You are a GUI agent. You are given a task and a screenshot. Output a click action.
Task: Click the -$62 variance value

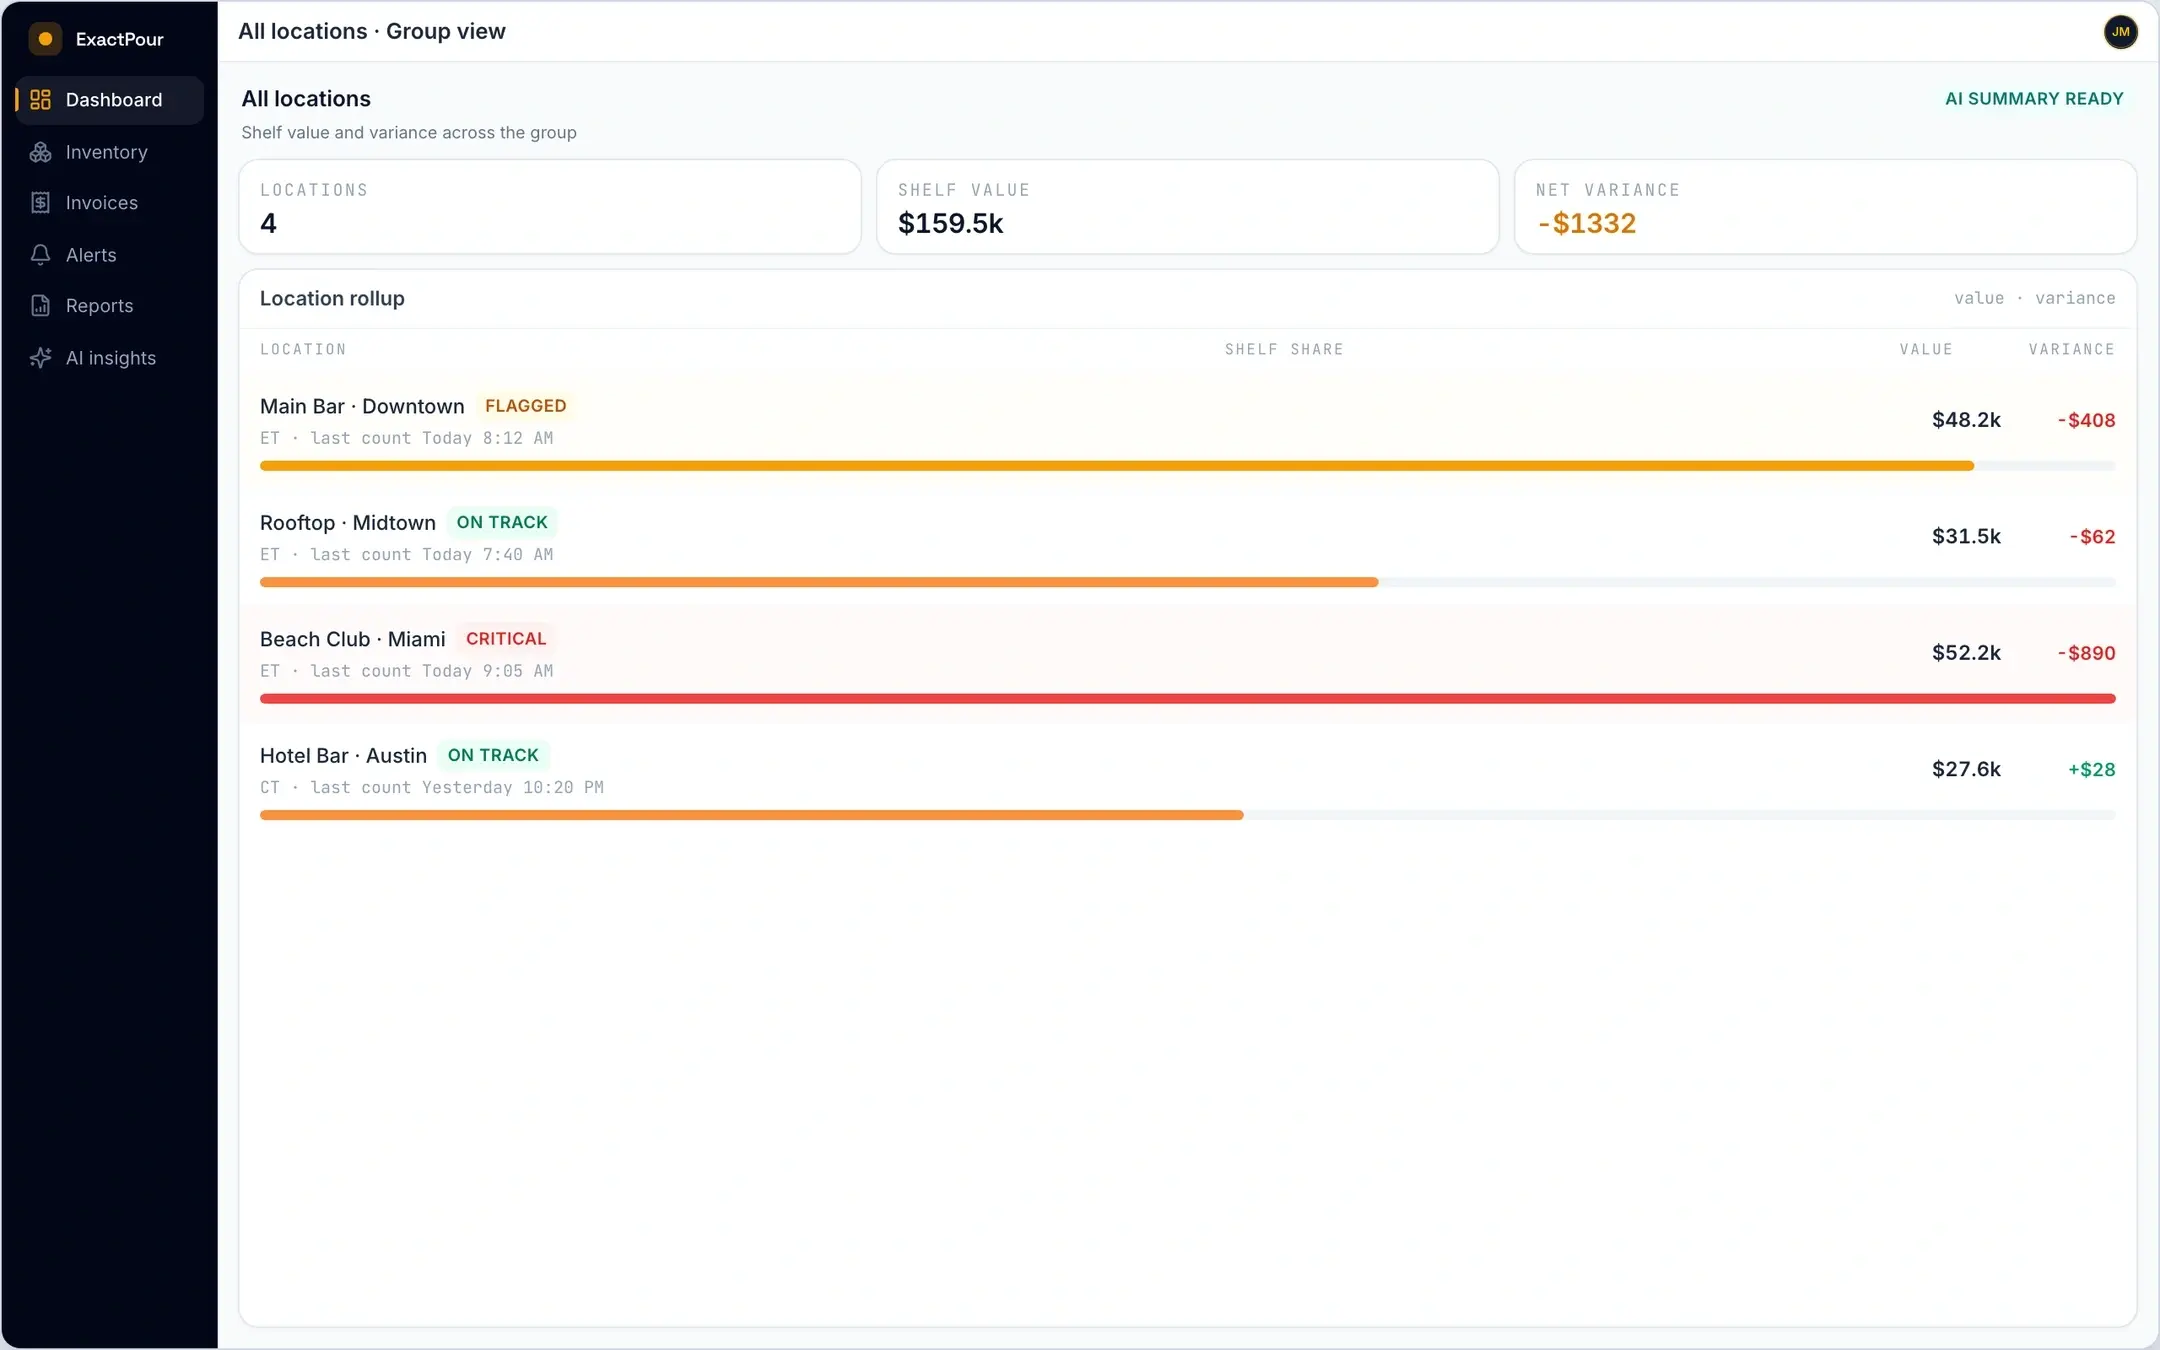pos(2092,537)
